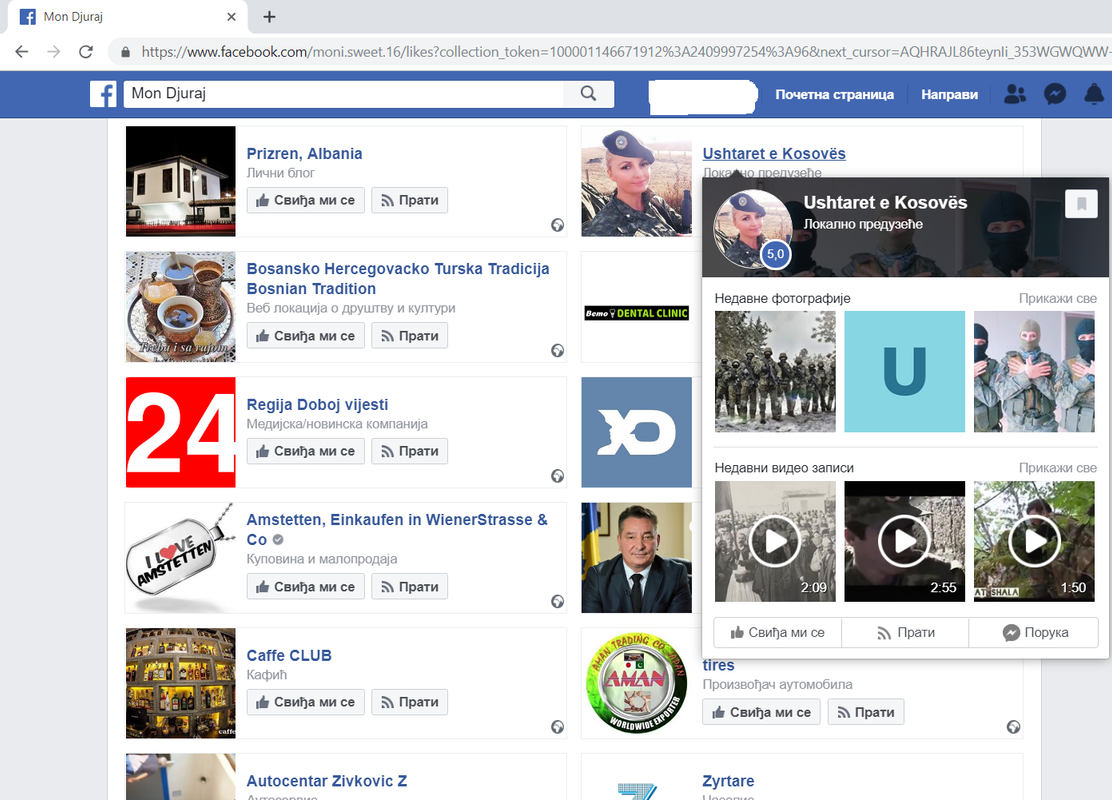The width and height of the screenshot is (1112, 800).
Task: Click globe privacy icon on Bosnian Tradition card
Action: (x=557, y=350)
